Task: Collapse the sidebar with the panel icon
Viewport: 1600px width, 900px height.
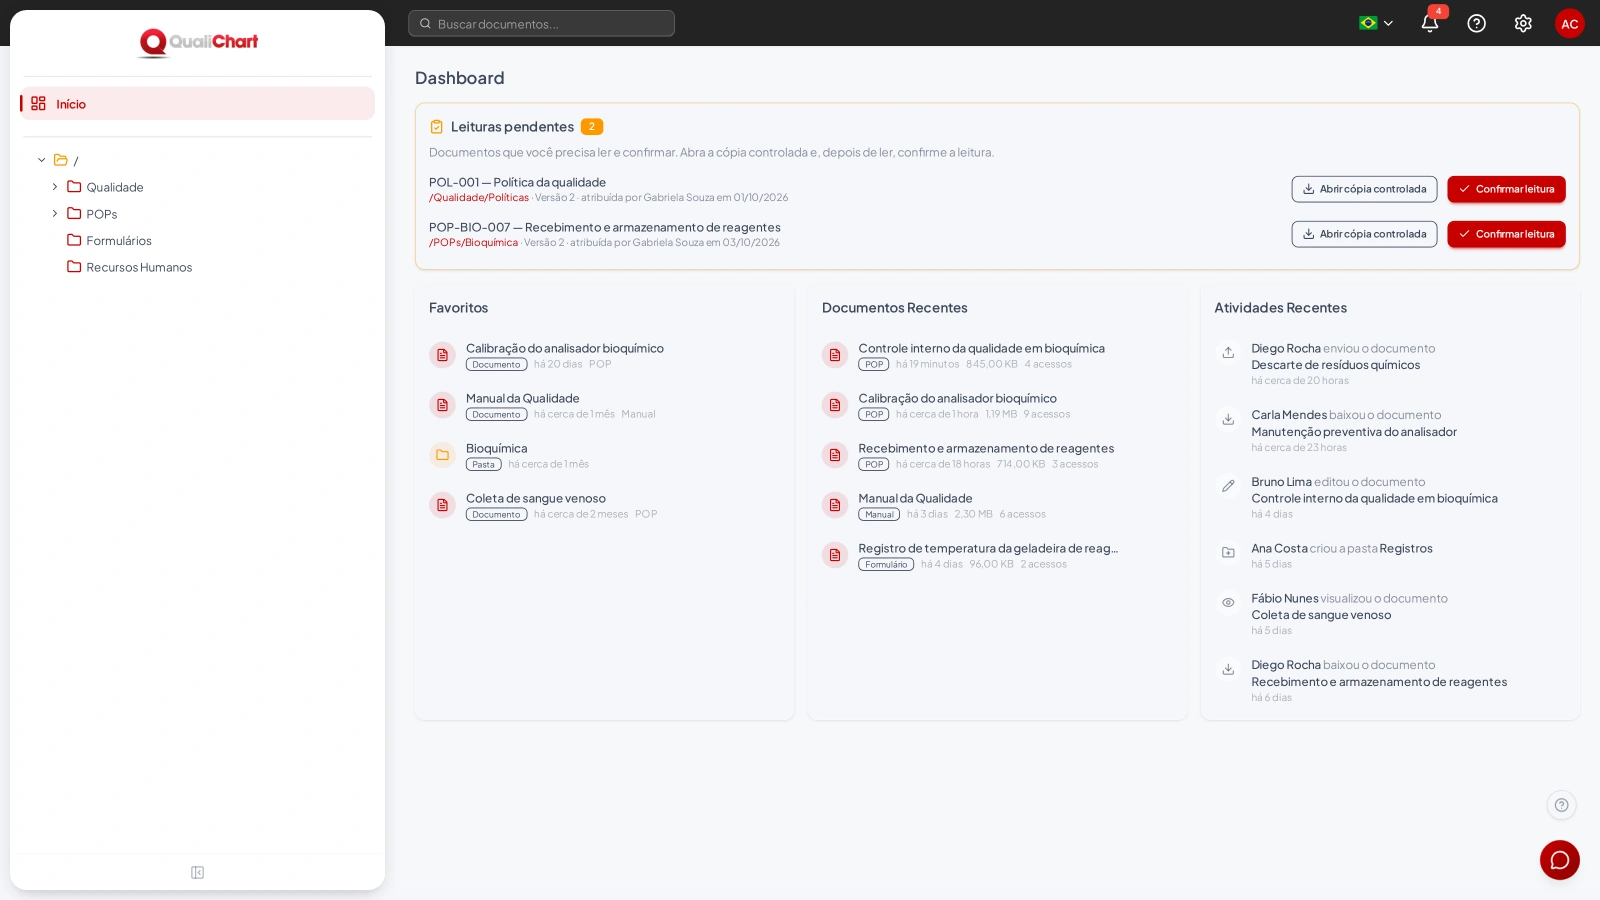Action: (x=197, y=872)
